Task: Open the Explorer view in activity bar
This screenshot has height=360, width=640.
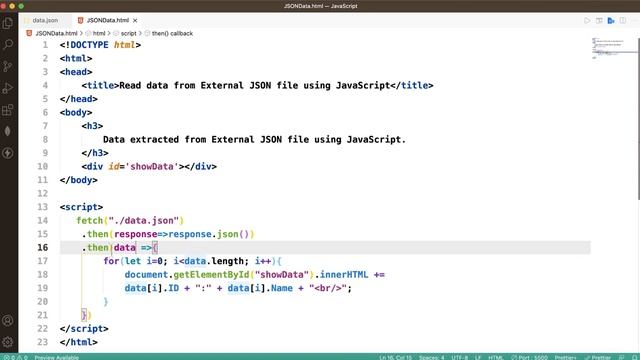Action: [8, 23]
